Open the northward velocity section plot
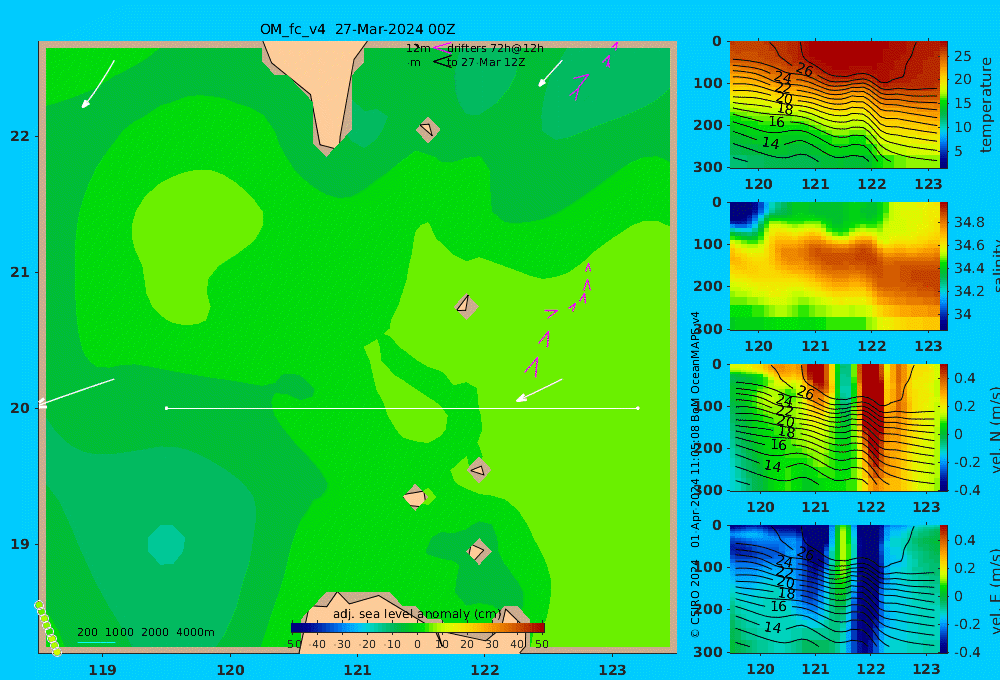Image resolution: width=1000 pixels, height=680 pixels. click(834, 427)
